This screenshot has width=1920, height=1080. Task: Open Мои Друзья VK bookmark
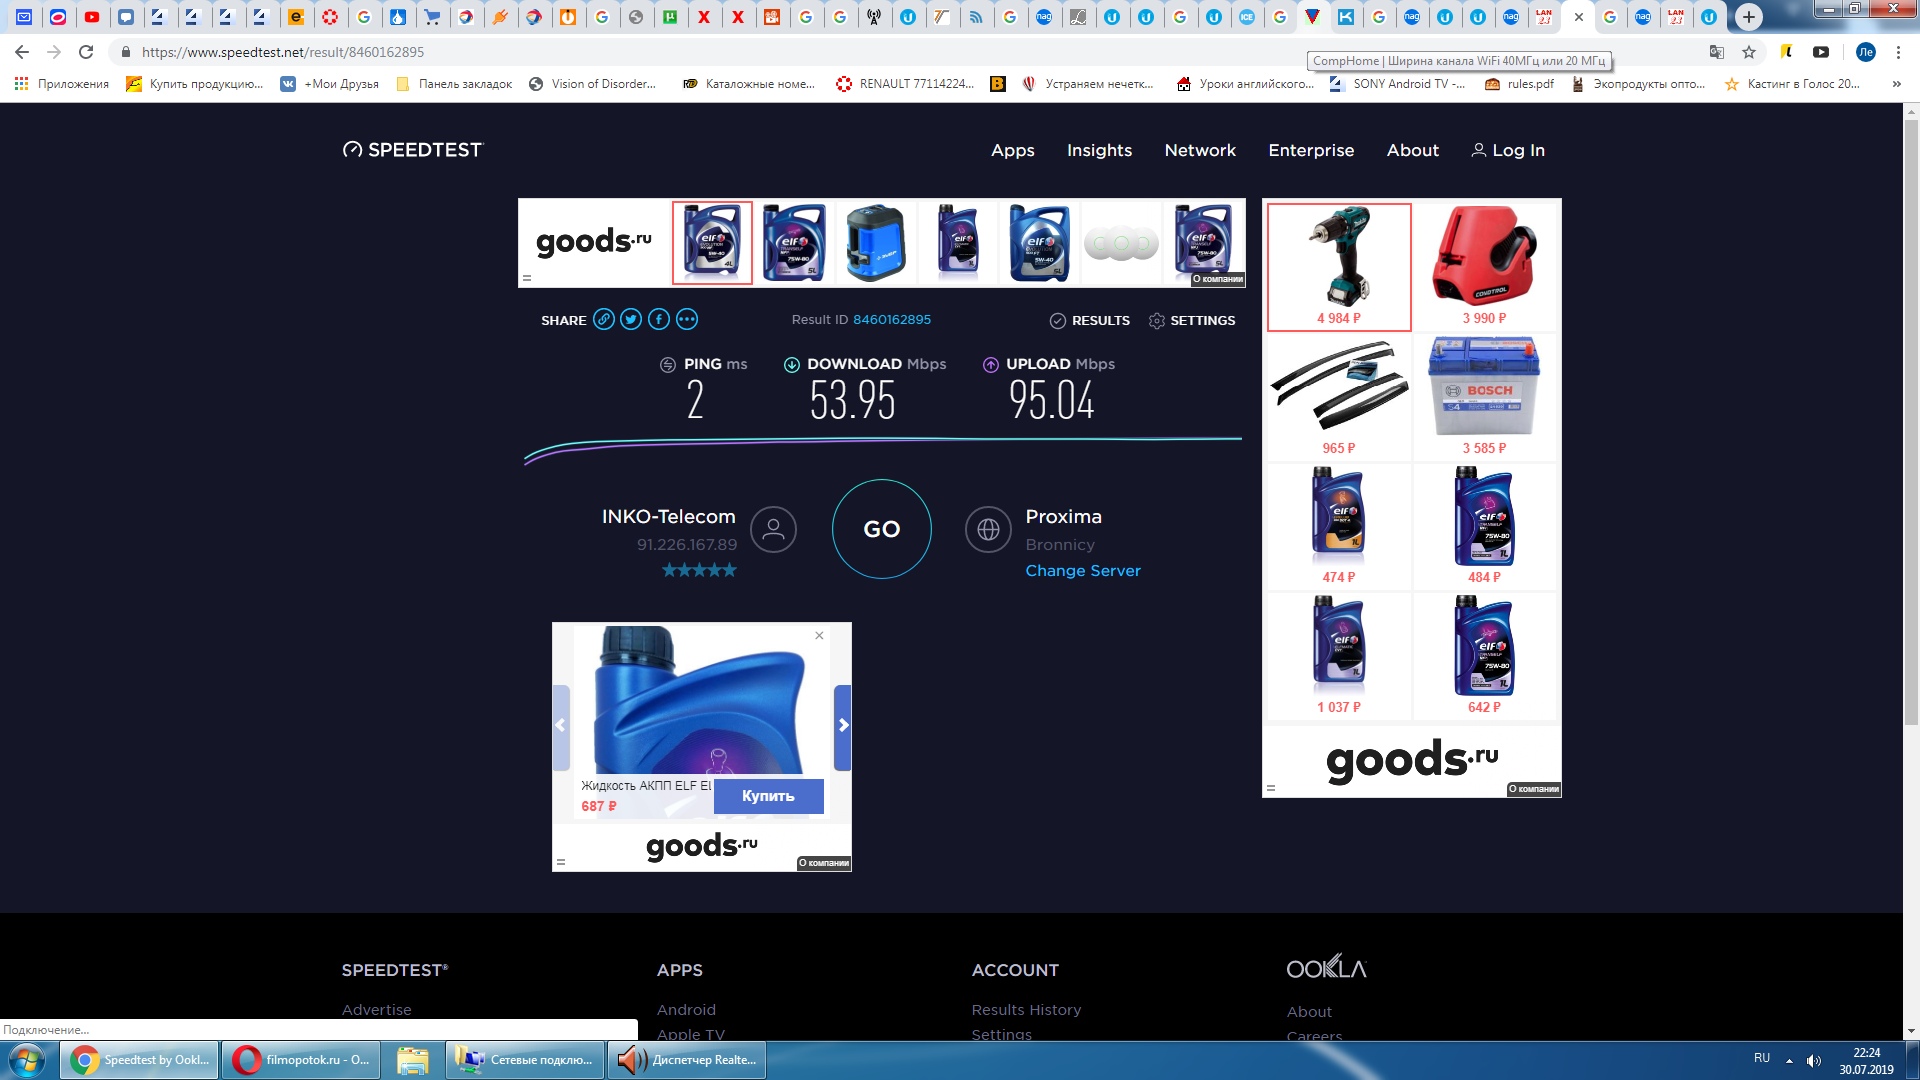(330, 84)
